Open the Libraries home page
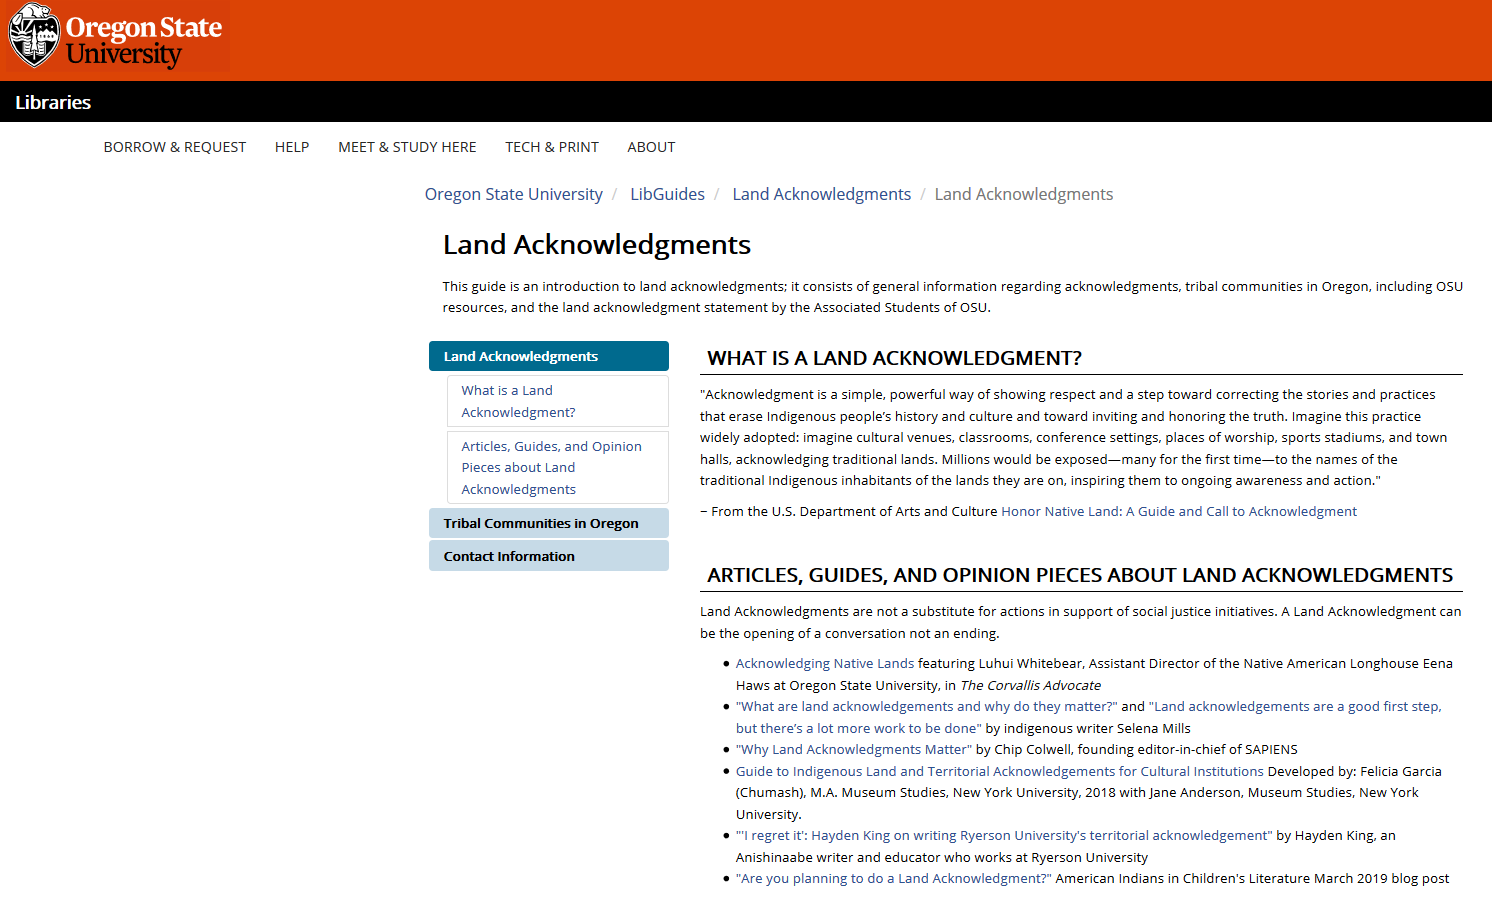1492x916 pixels. coord(52,101)
